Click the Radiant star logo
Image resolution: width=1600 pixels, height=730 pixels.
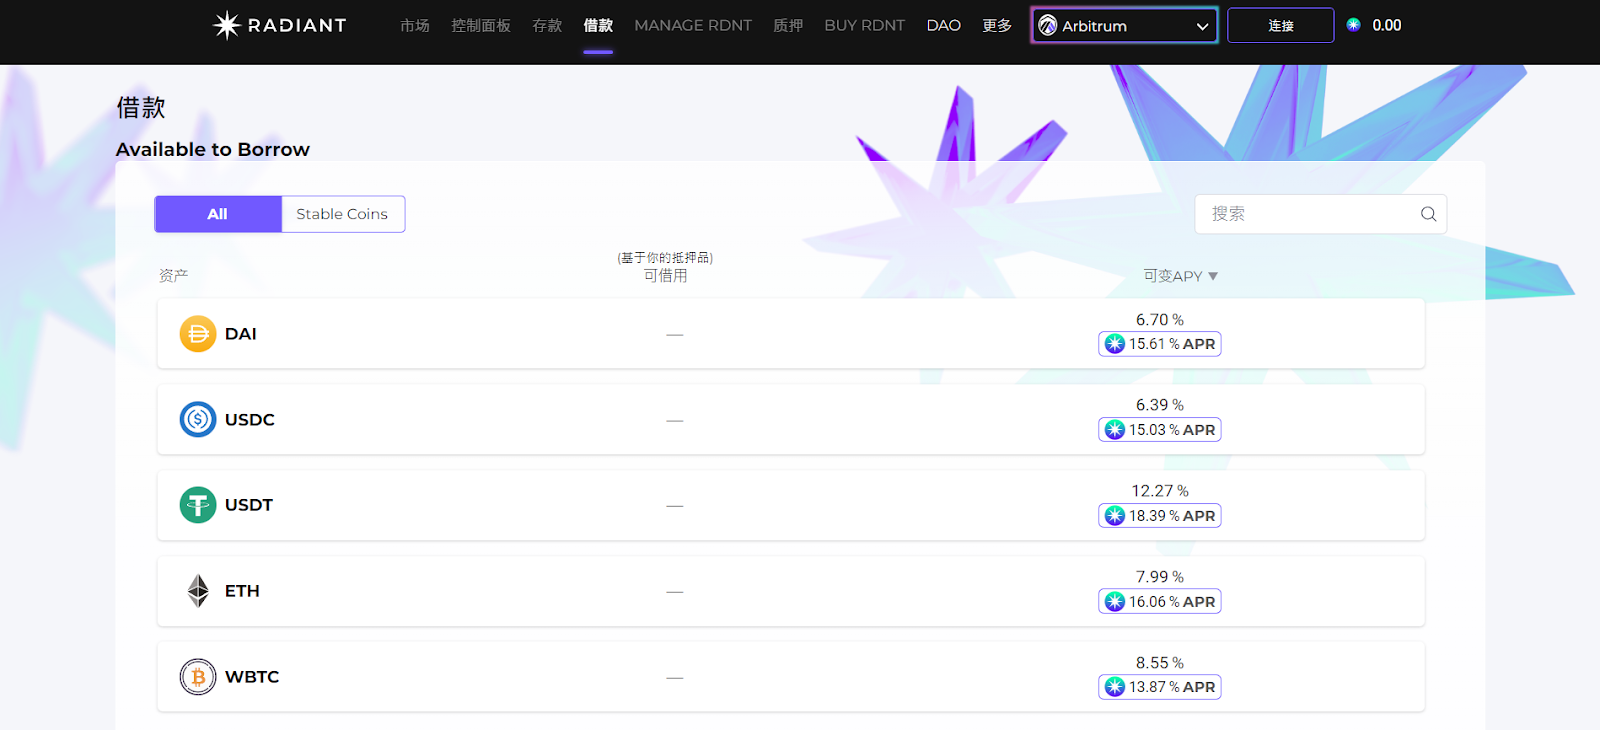point(227,25)
